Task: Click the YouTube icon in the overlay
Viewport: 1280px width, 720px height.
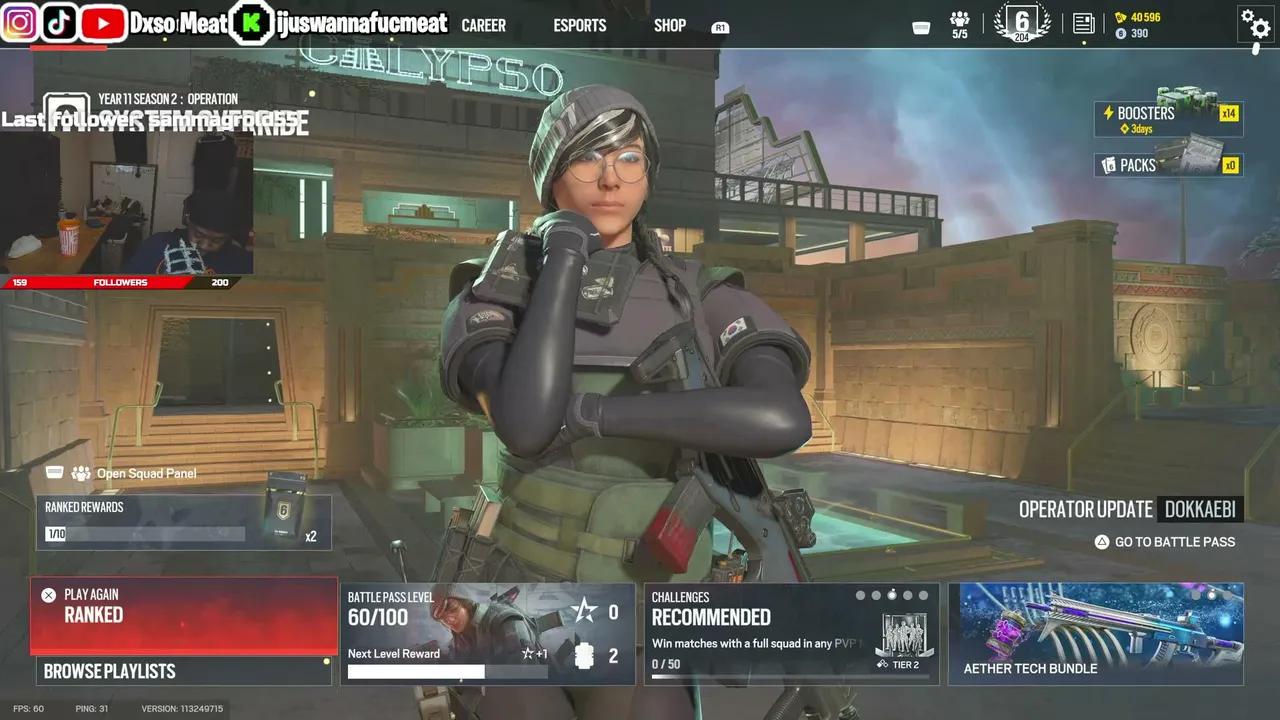Action: [103, 22]
